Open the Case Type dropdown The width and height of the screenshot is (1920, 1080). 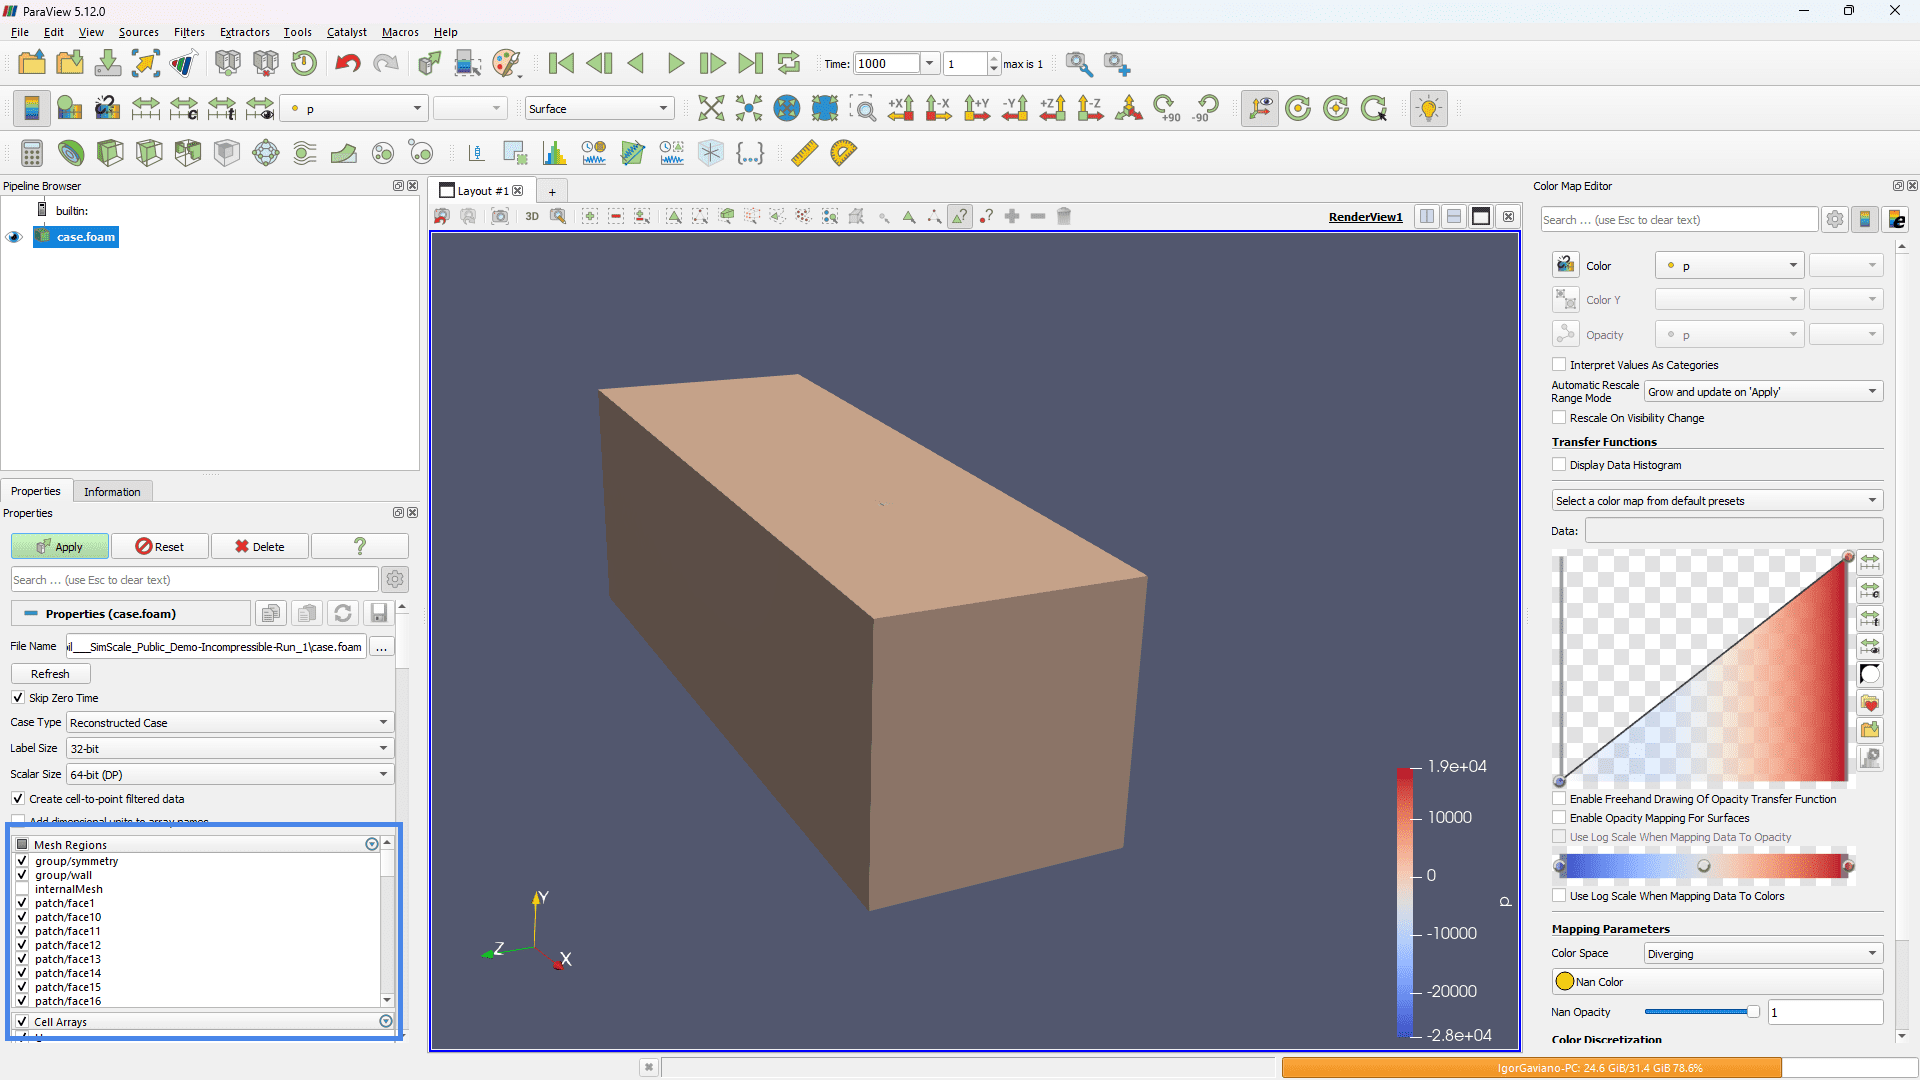[x=230, y=722]
